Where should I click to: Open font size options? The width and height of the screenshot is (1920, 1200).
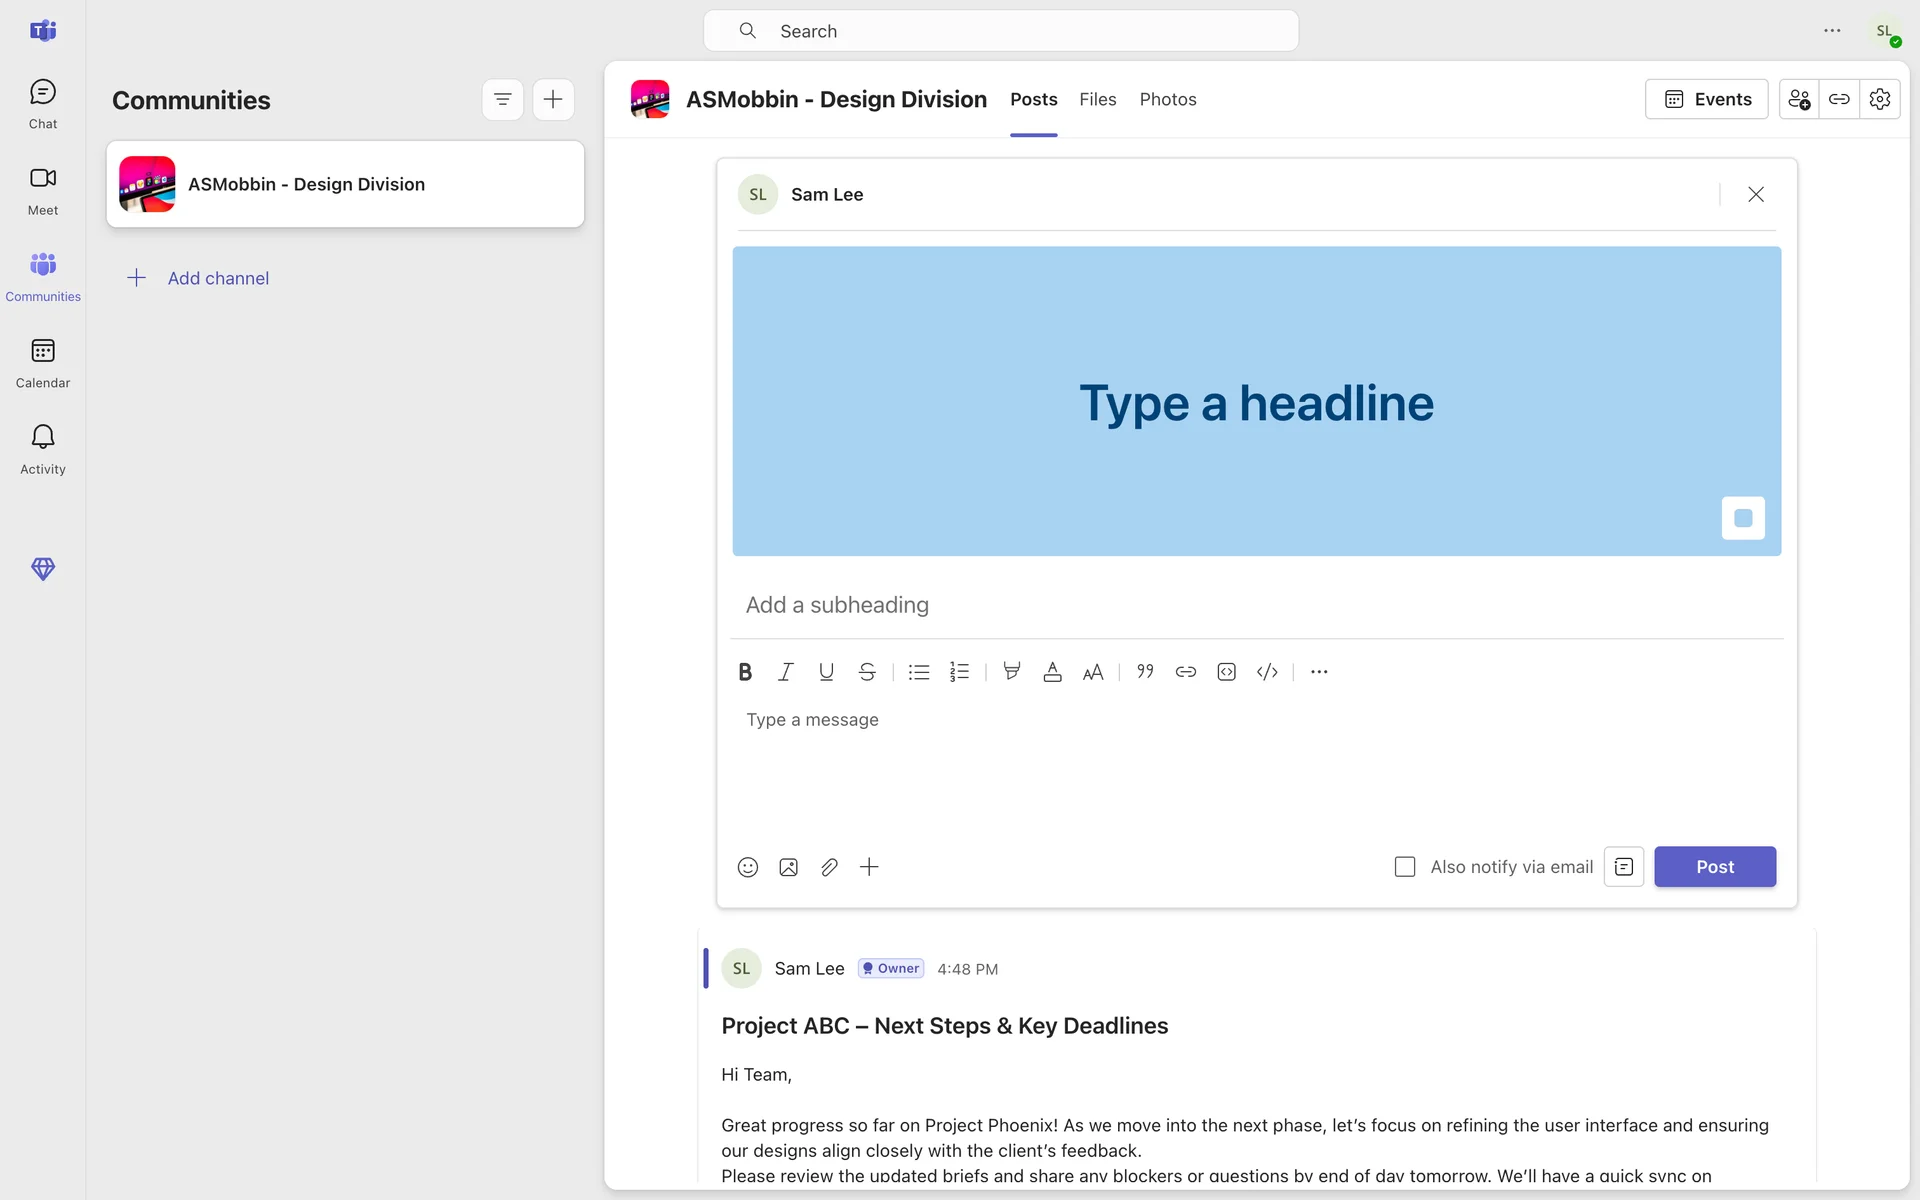pyautogui.click(x=1093, y=672)
